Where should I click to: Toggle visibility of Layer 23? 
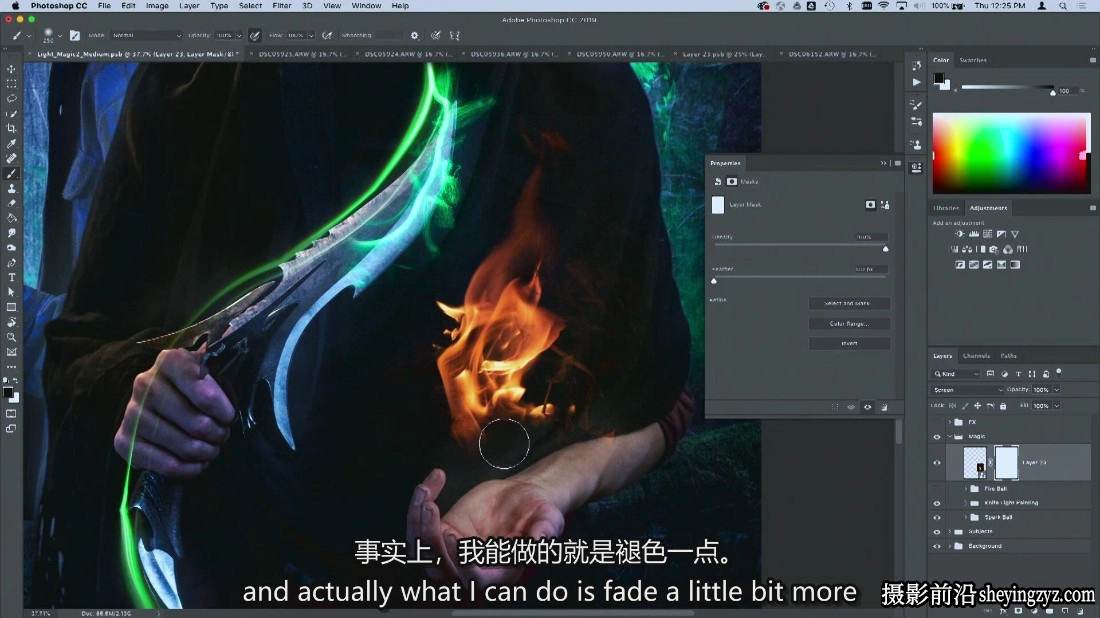tap(937, 463)
